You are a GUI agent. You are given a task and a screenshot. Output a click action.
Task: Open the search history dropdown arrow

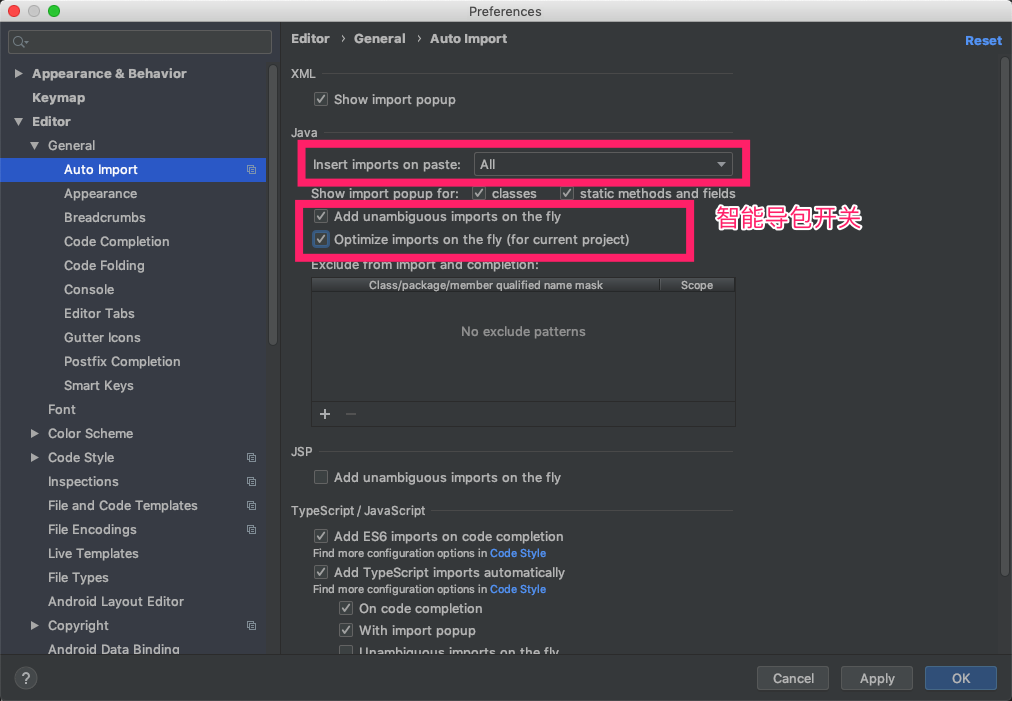(26, 43)
